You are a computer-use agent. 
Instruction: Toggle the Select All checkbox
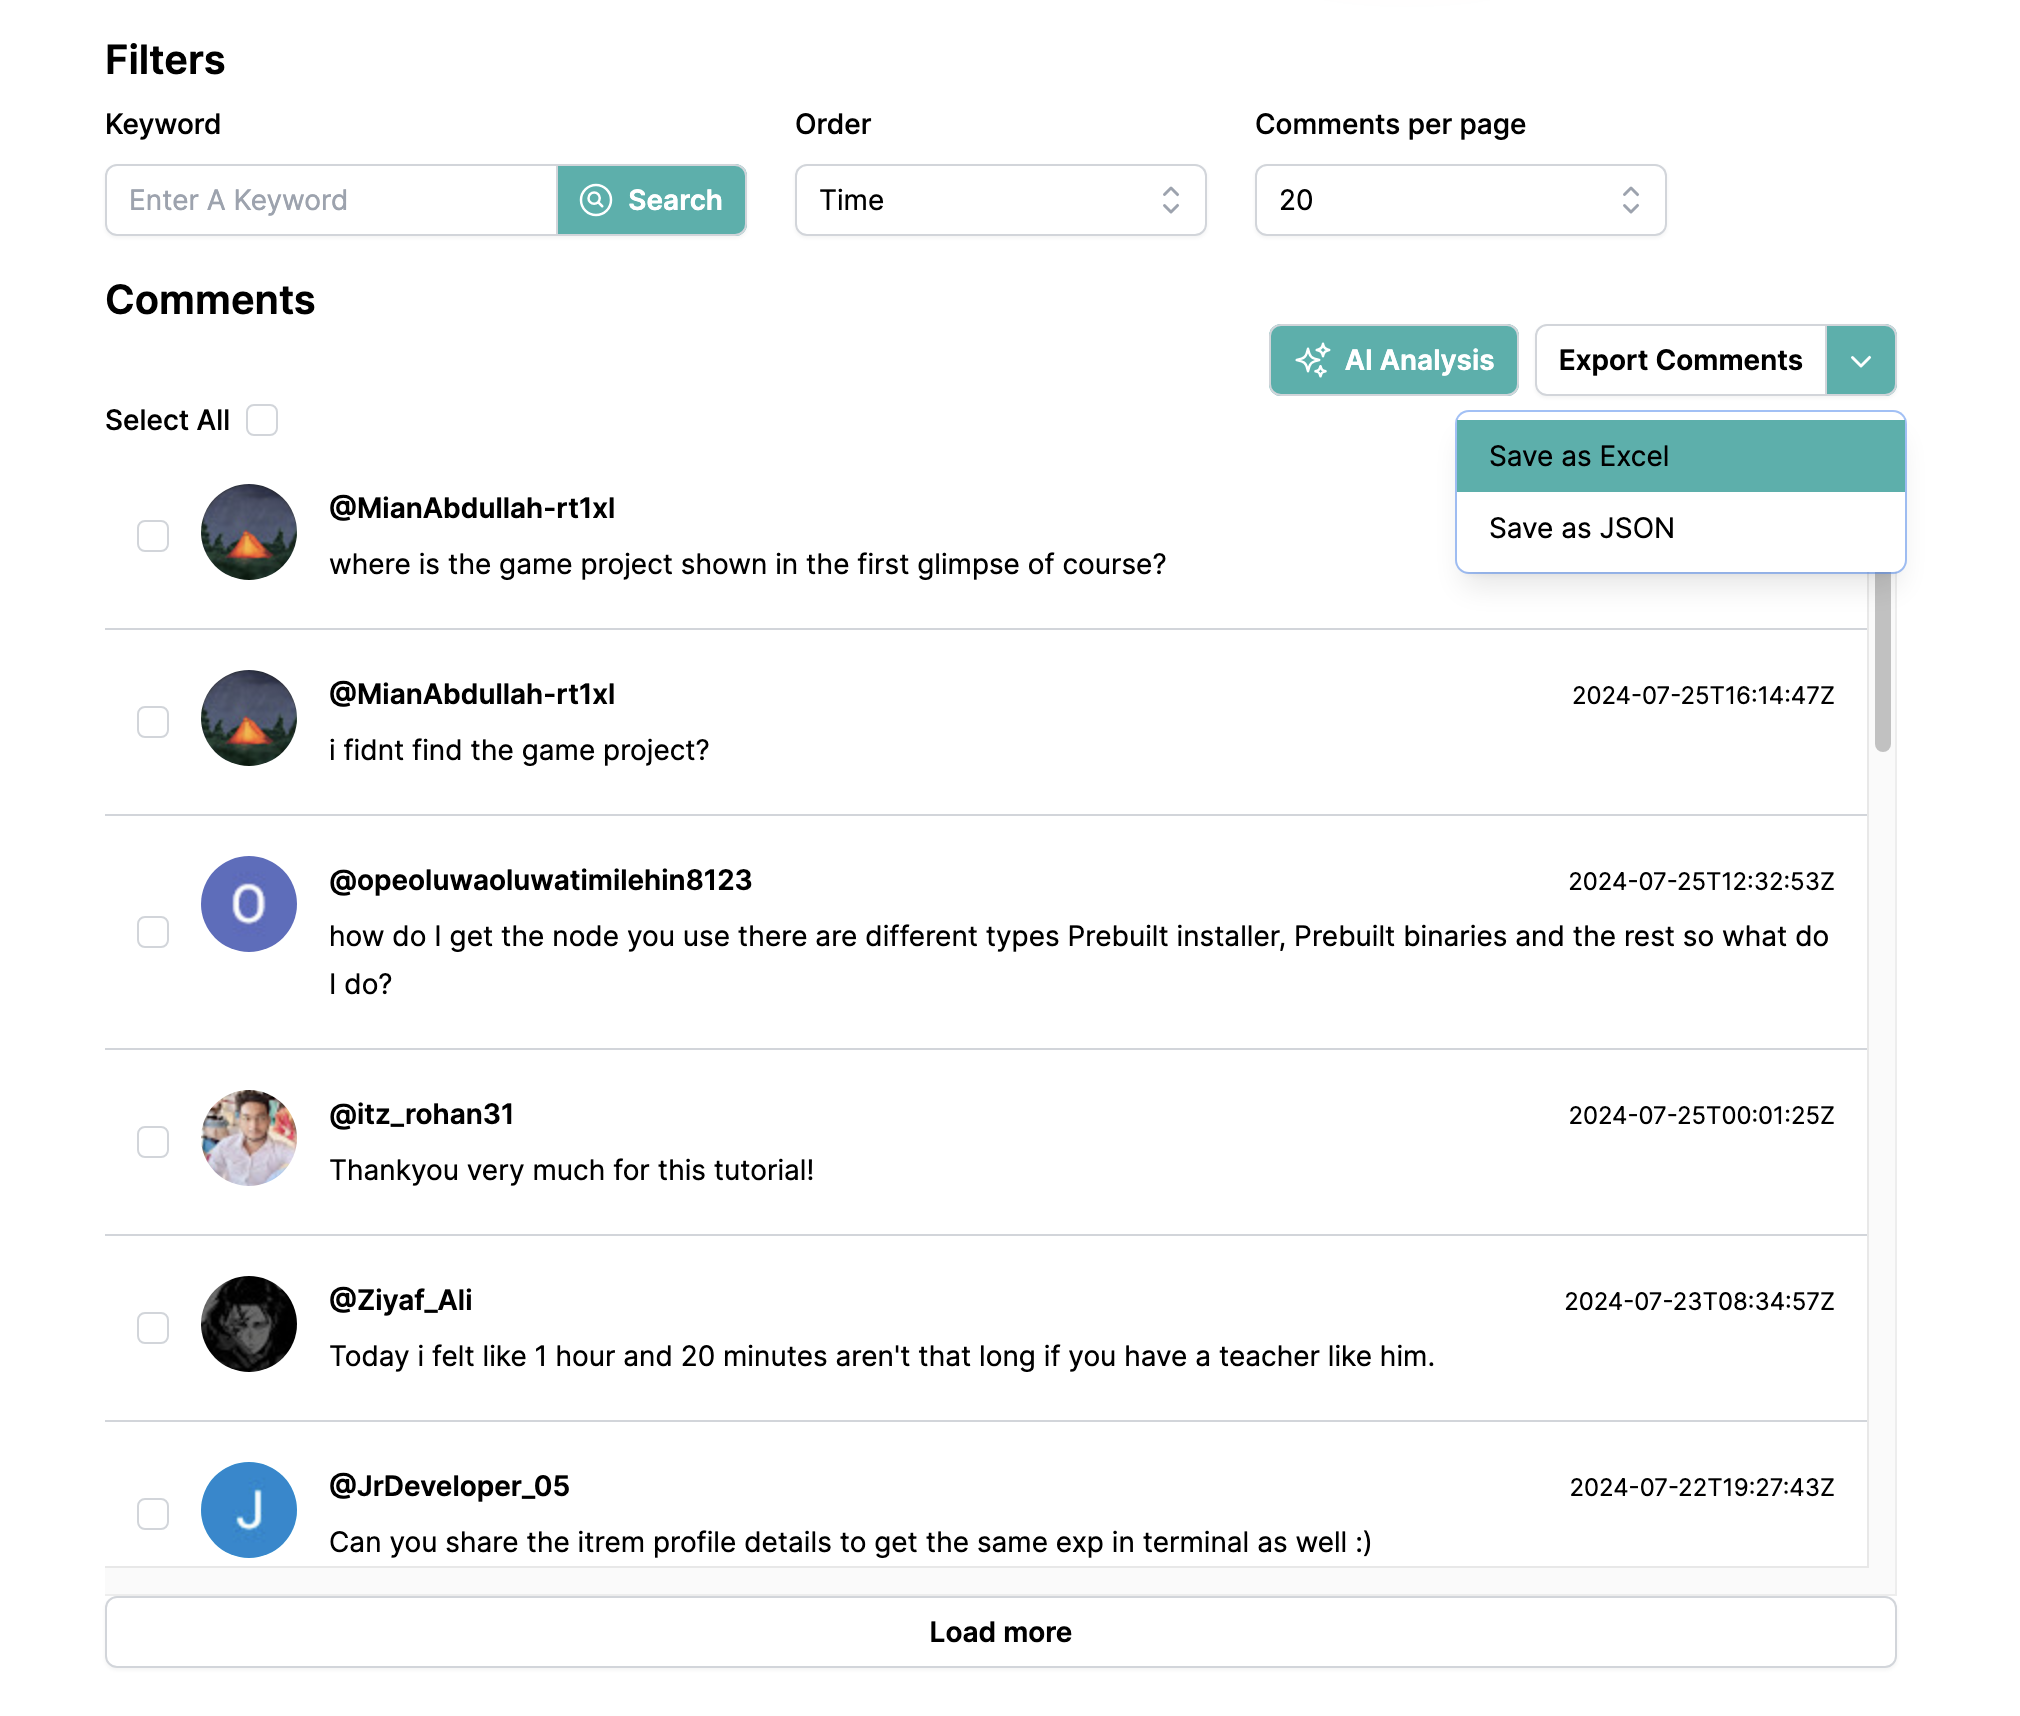tap(264, 419)
